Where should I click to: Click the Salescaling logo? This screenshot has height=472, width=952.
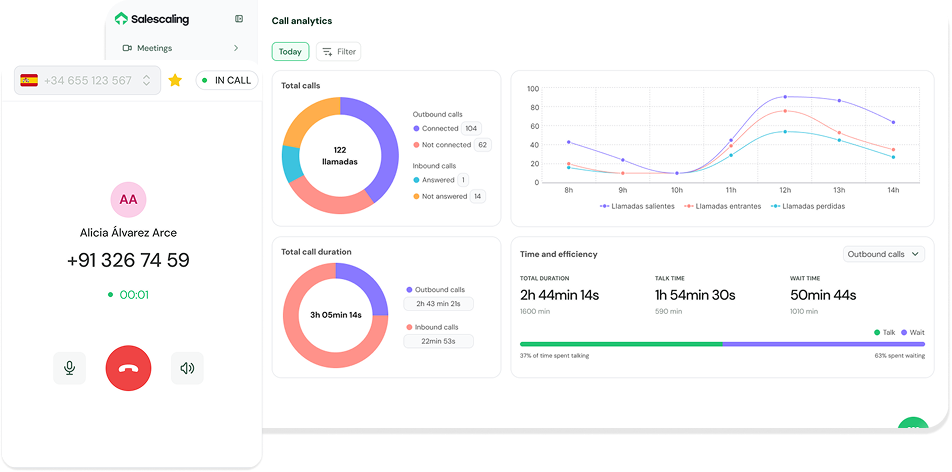[x=152, y=19]
